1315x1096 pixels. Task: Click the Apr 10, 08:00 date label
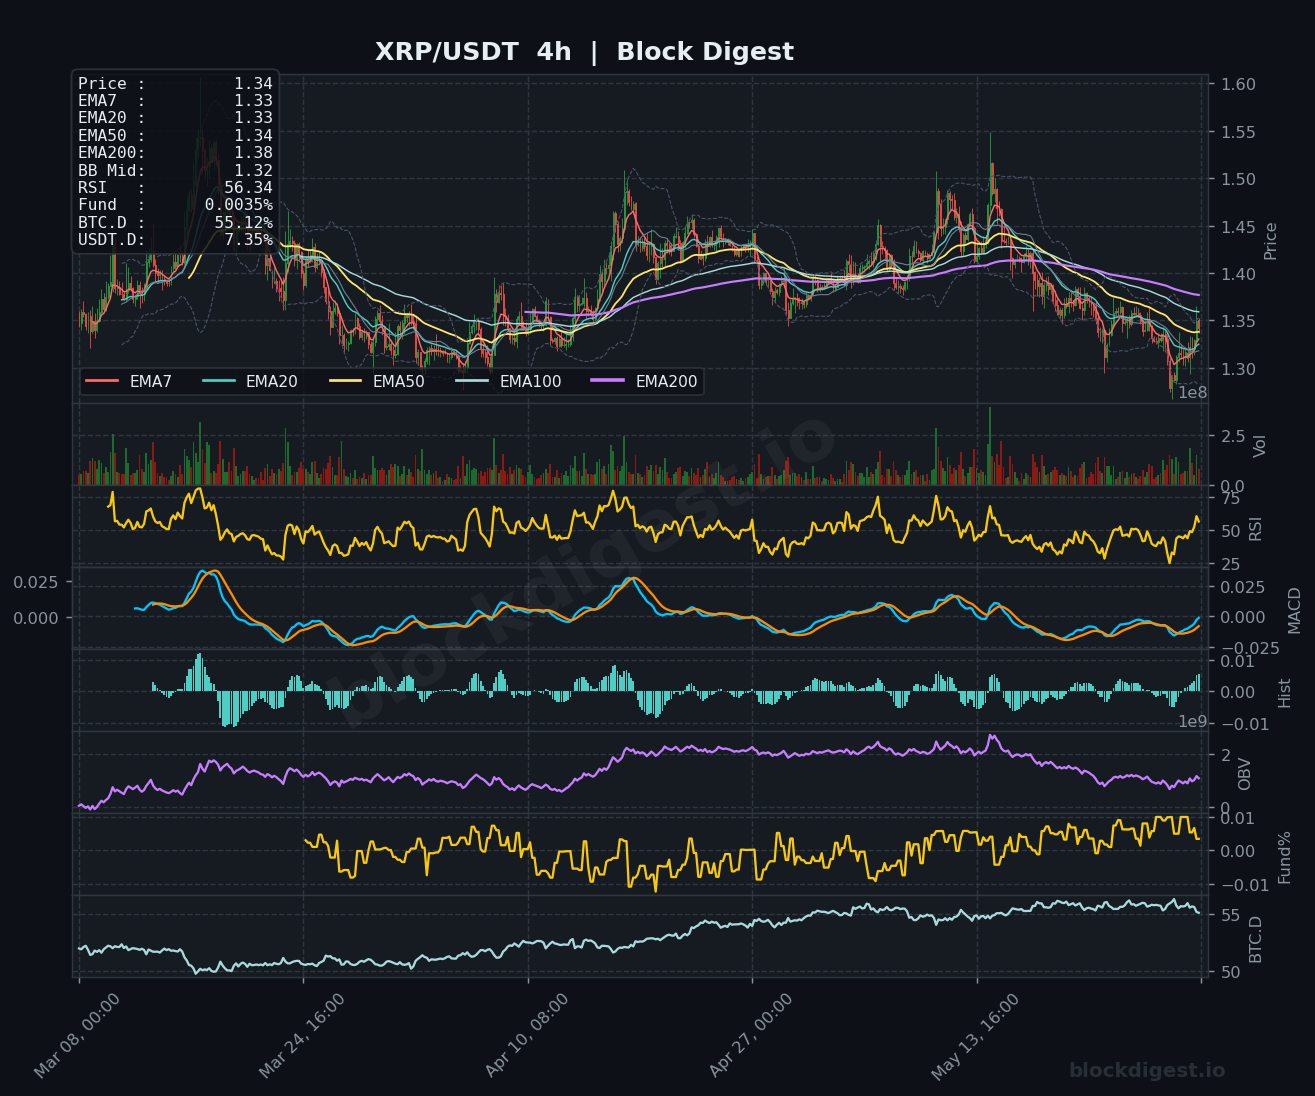527,1035
